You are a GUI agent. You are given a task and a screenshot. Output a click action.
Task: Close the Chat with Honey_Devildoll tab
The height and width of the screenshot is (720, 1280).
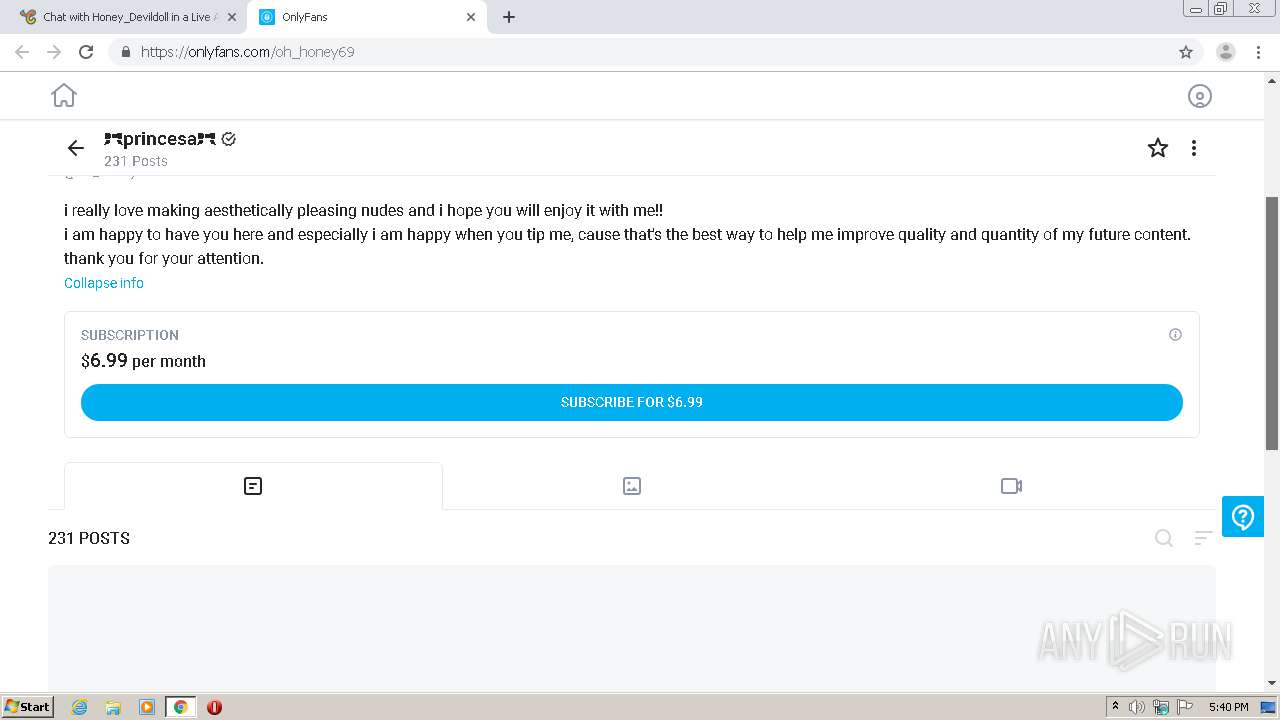click(x=231, y=17)
